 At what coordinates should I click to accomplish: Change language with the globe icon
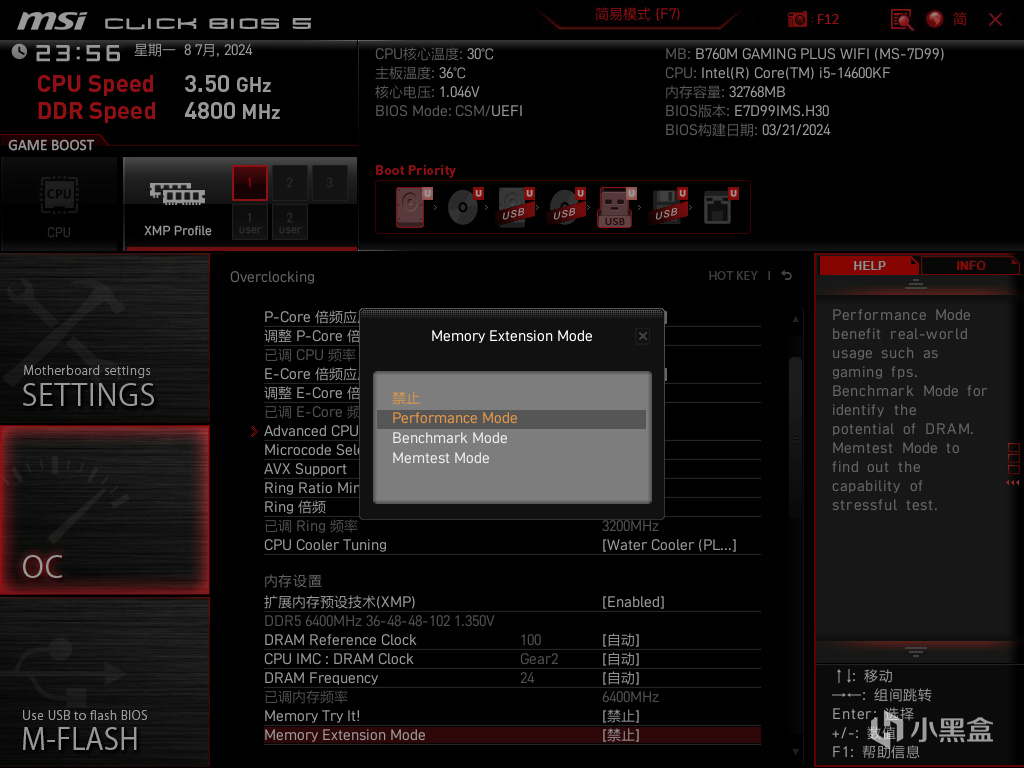click(x=935, y=20)
